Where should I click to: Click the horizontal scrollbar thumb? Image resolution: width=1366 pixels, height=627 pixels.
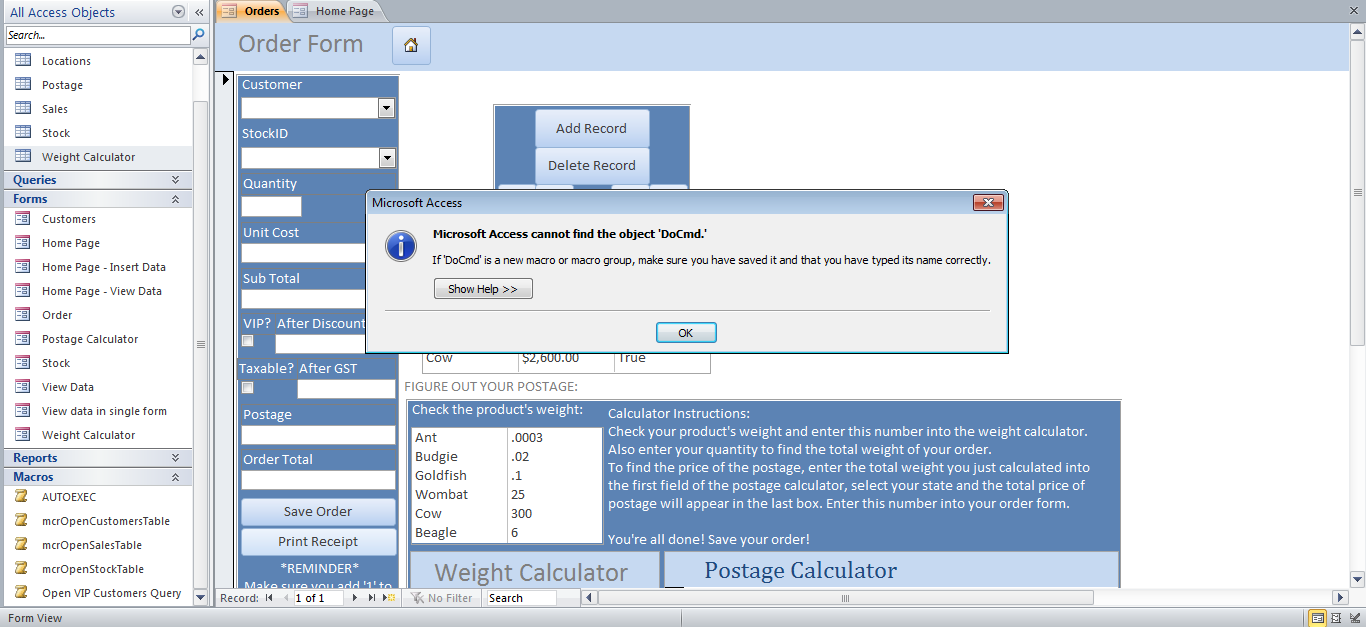(x=845, y=598)
